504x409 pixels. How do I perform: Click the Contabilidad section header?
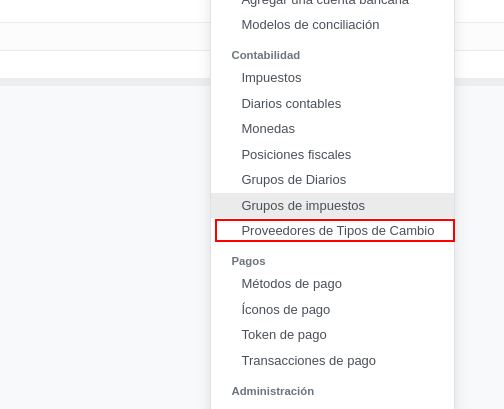pos(266,55)
